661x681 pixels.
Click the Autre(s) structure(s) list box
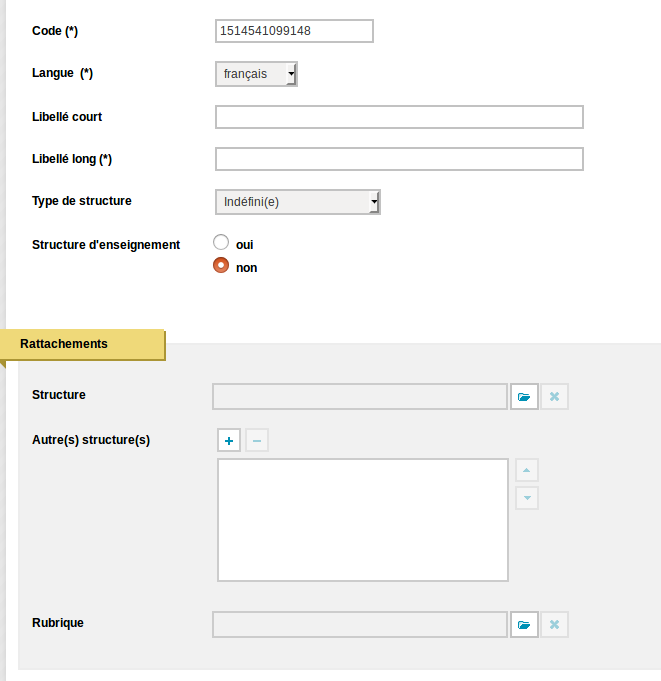363,520
